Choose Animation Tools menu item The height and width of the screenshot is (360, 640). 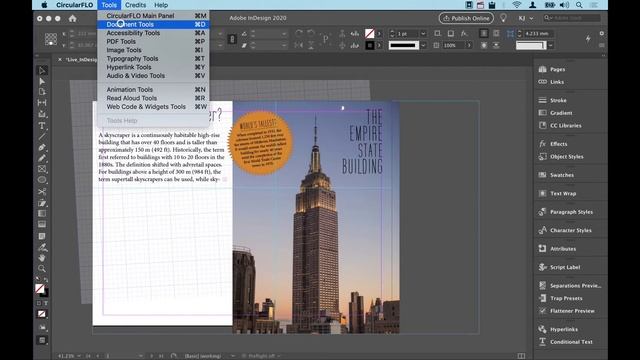tap(153, 89)
